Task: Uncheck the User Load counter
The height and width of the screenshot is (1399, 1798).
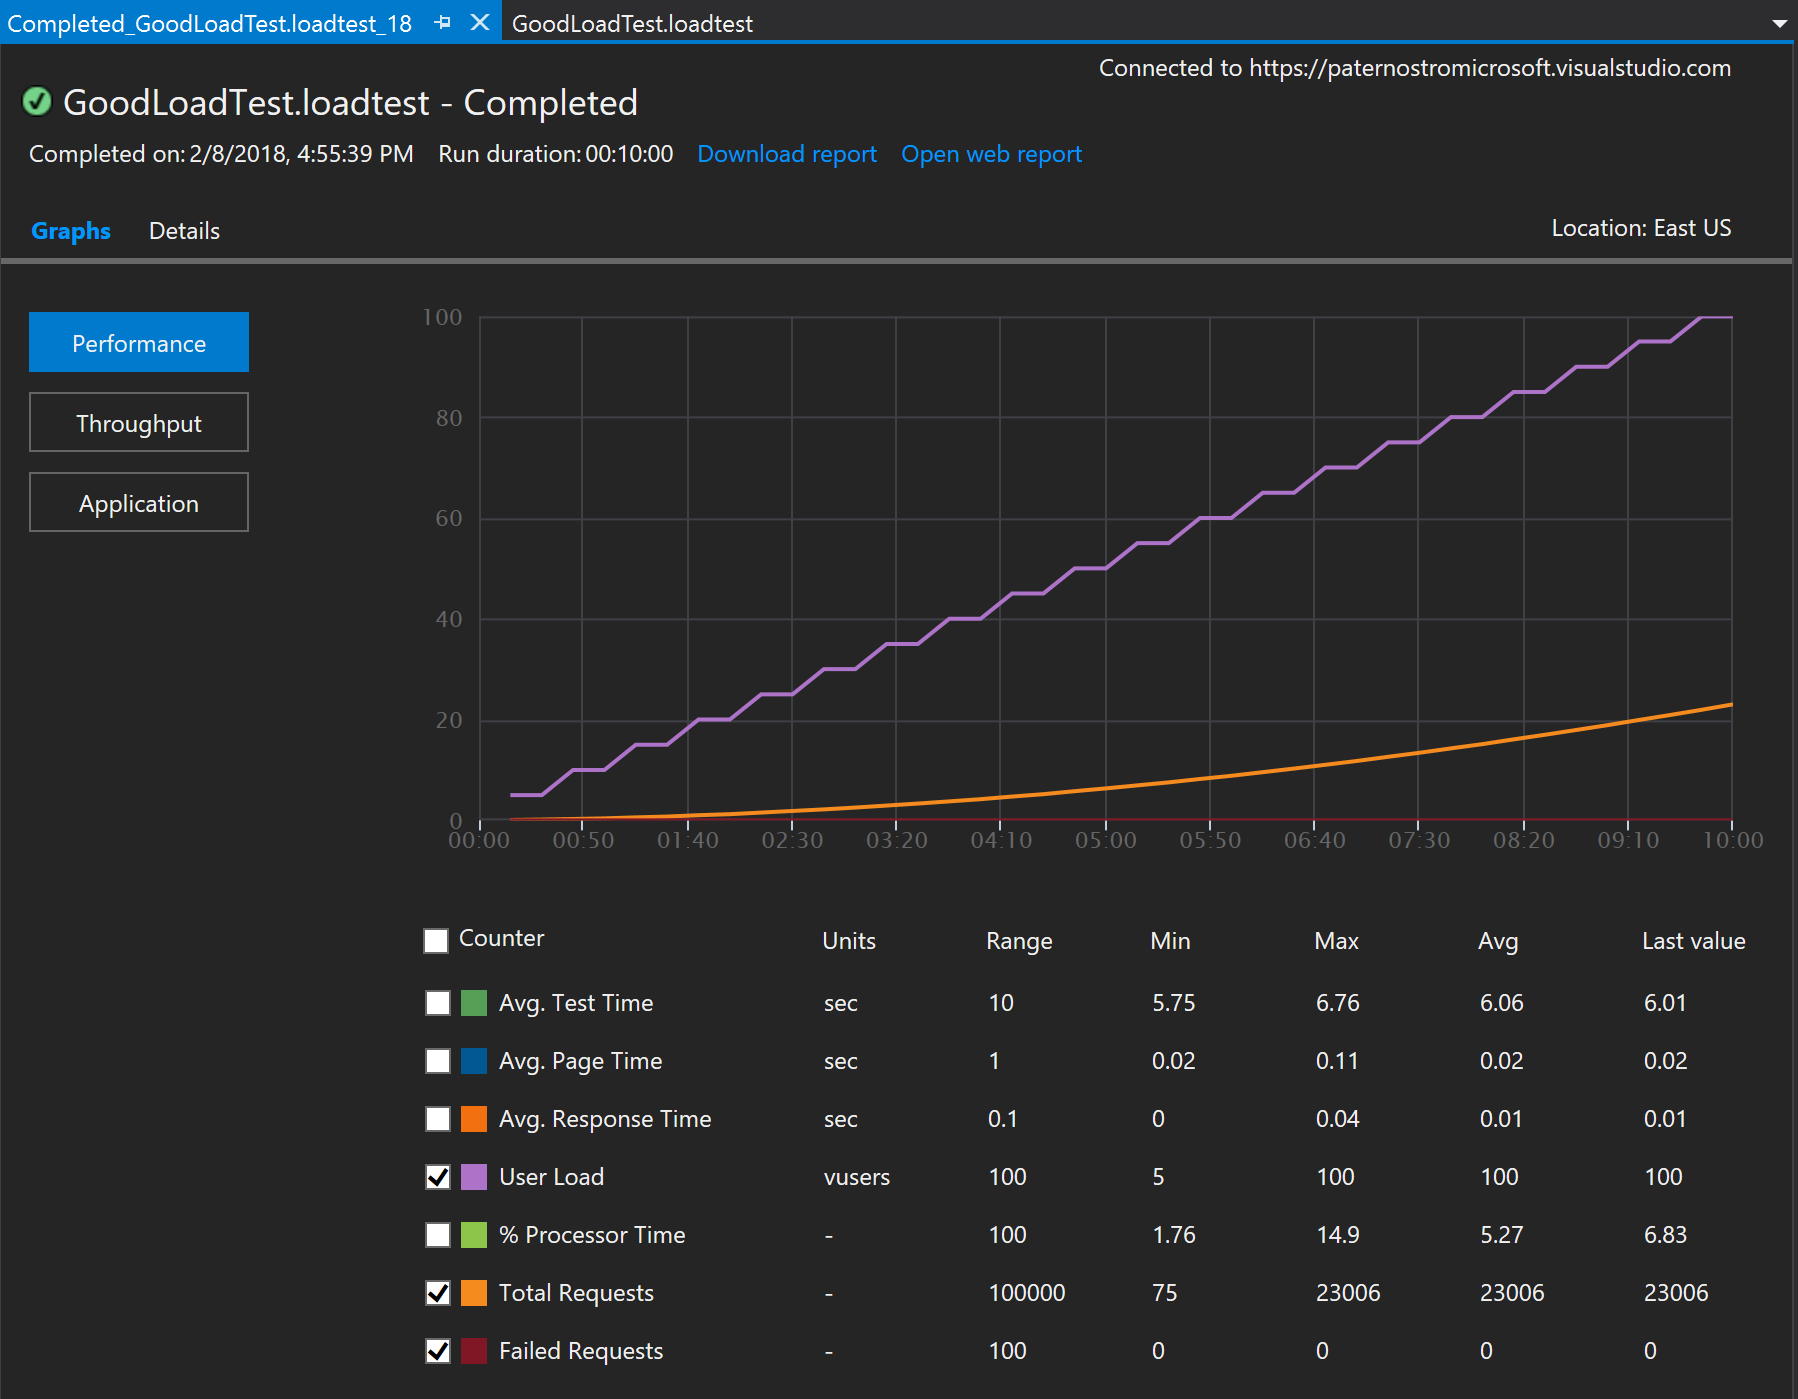Action: [x=438, y=1177]
